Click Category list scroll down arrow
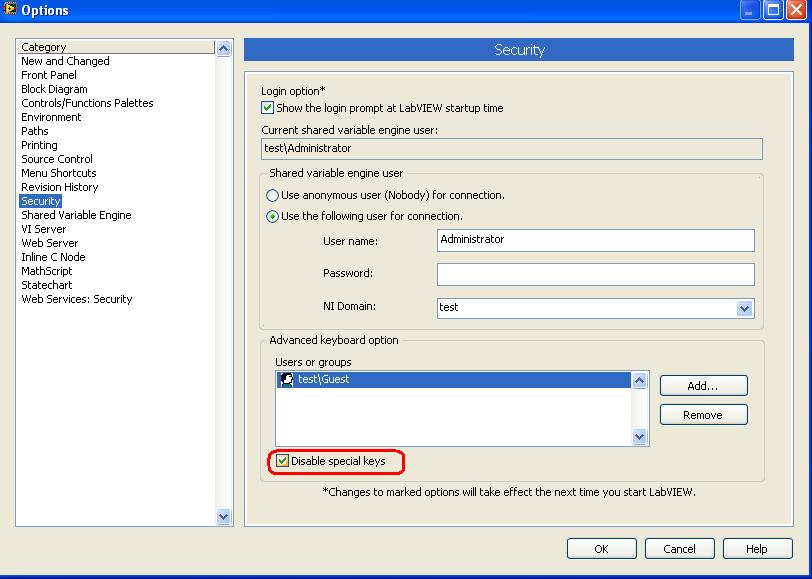The width and height of the screenshot is (812, 579). (x=223, y=516)
